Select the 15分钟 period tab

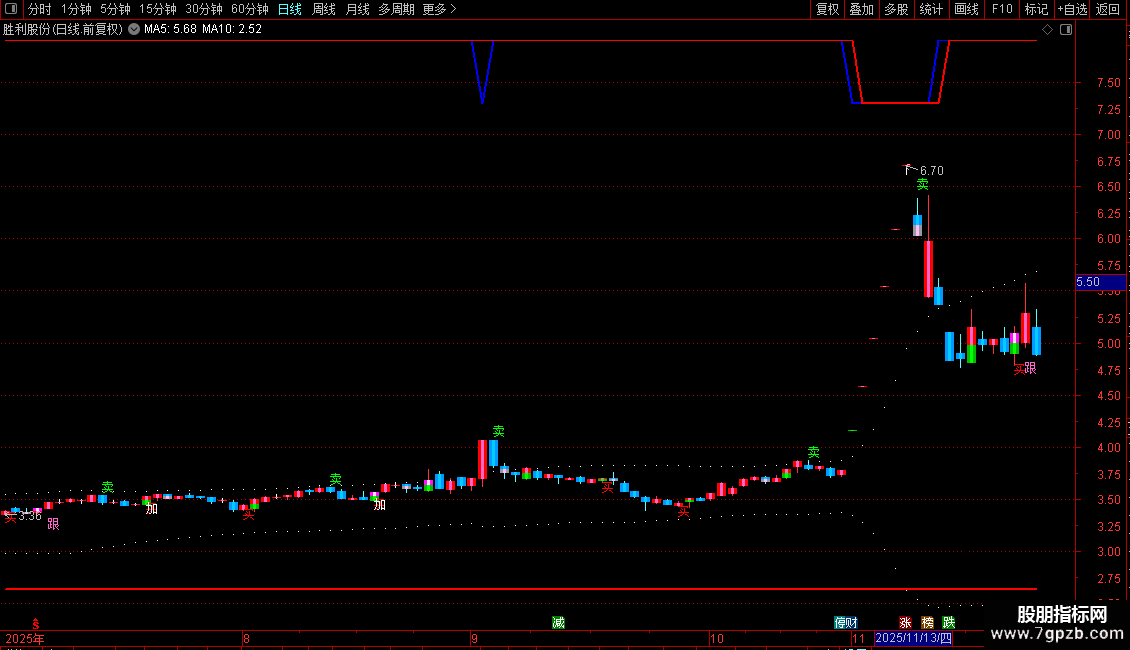tap(158, 9)
